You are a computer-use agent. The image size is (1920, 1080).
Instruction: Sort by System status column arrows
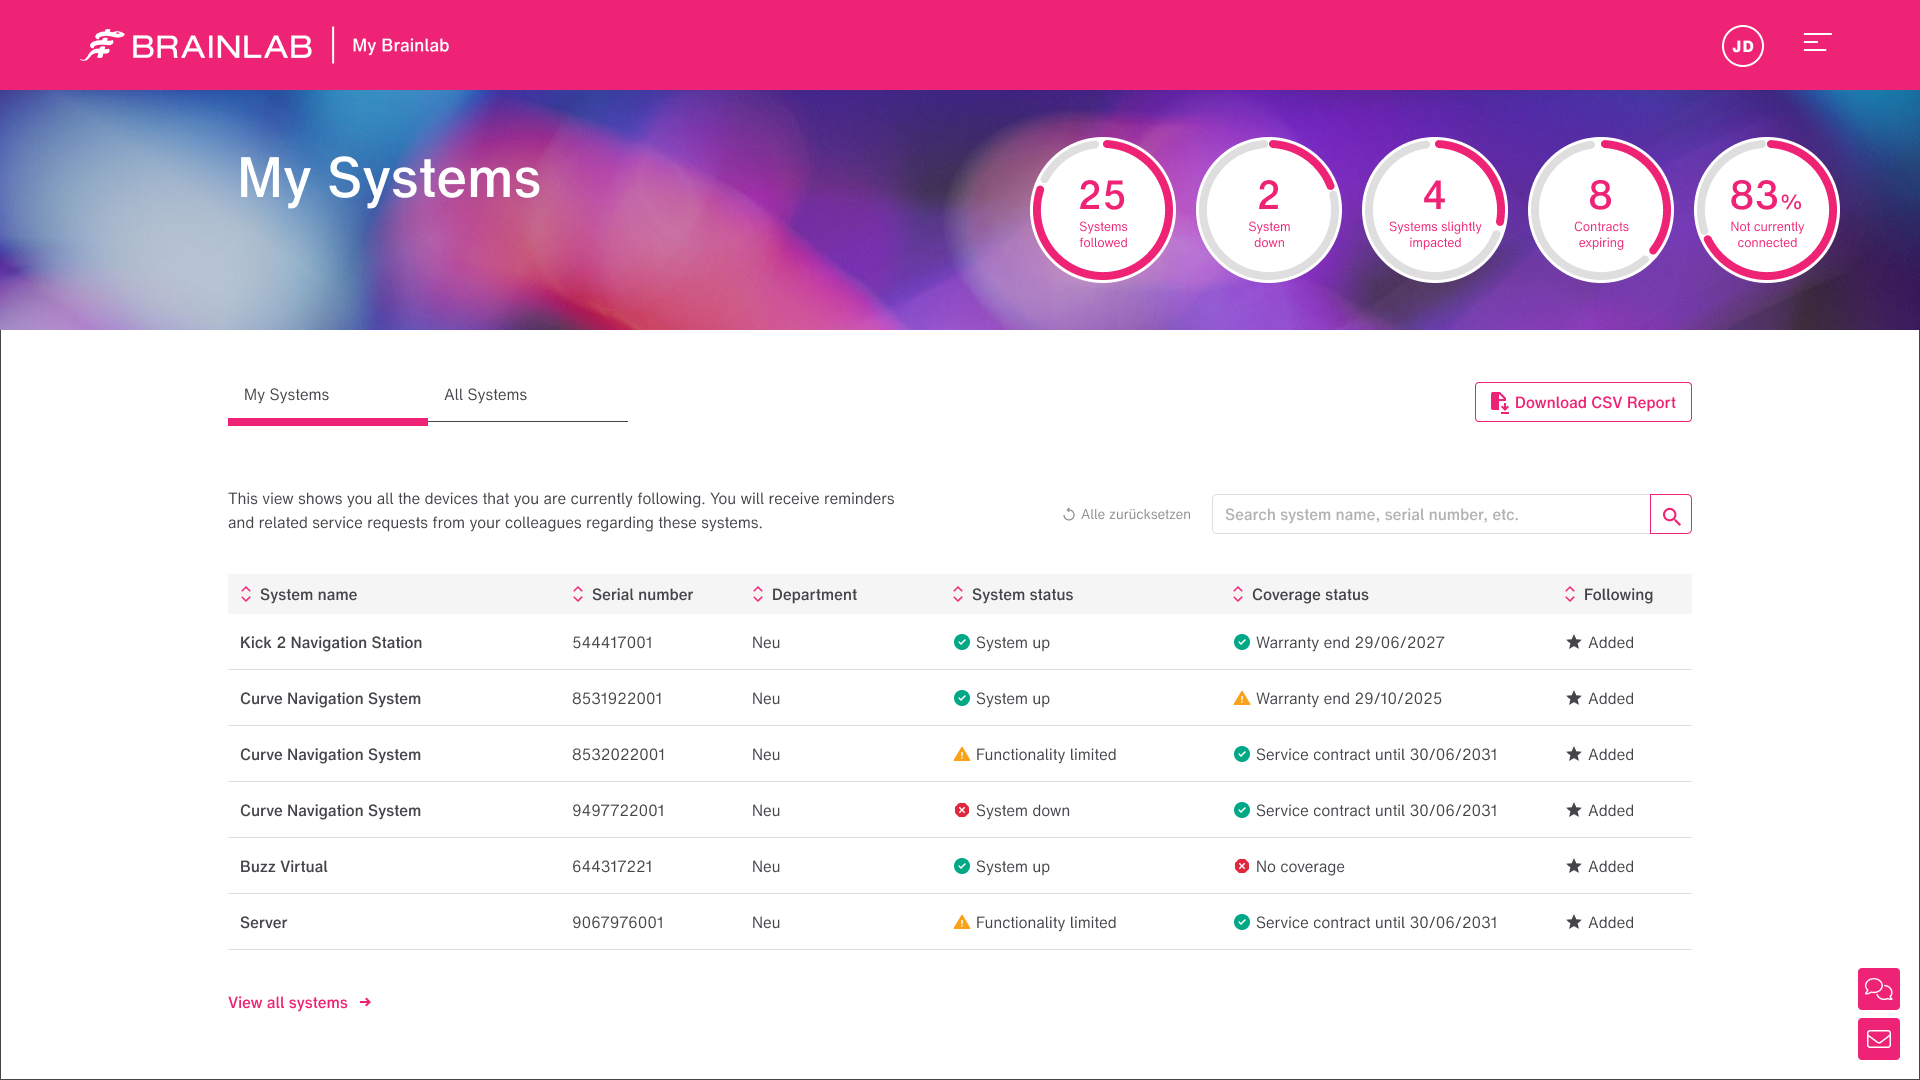click(958, 594)
